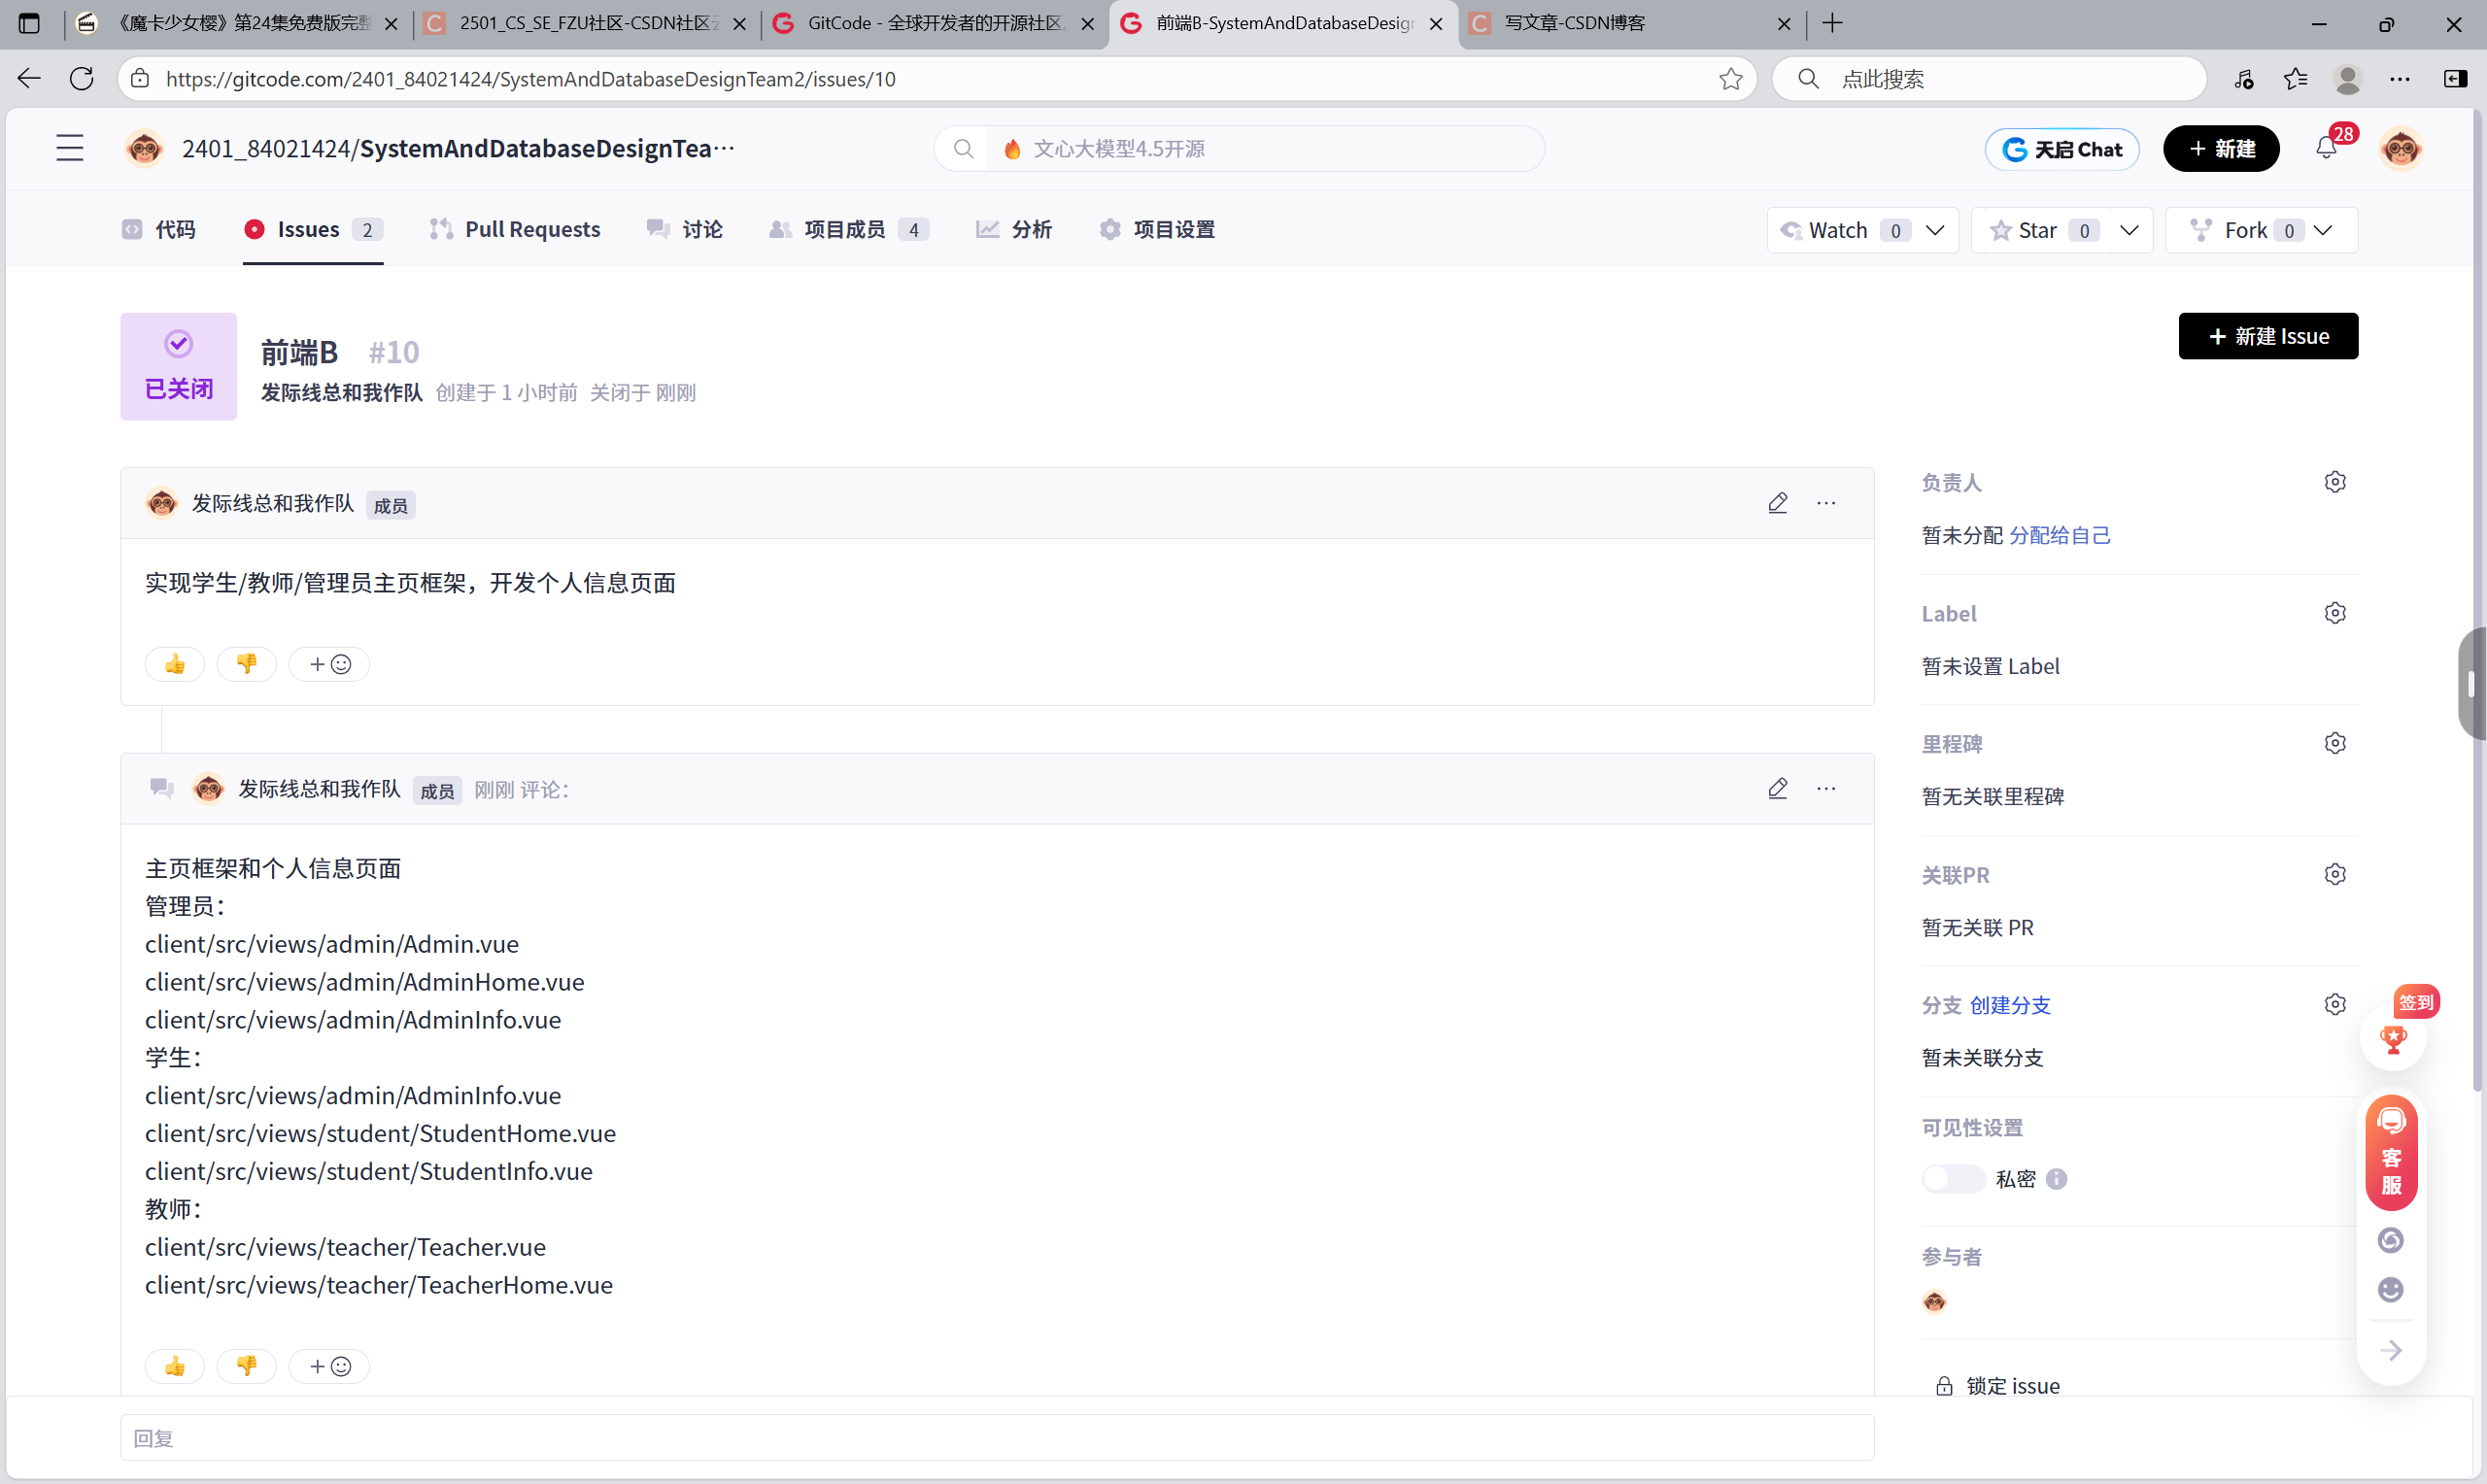Open the 负责人 assignee settings gear
This screenshot has height=1484, width=2487.
(2335, 482)
